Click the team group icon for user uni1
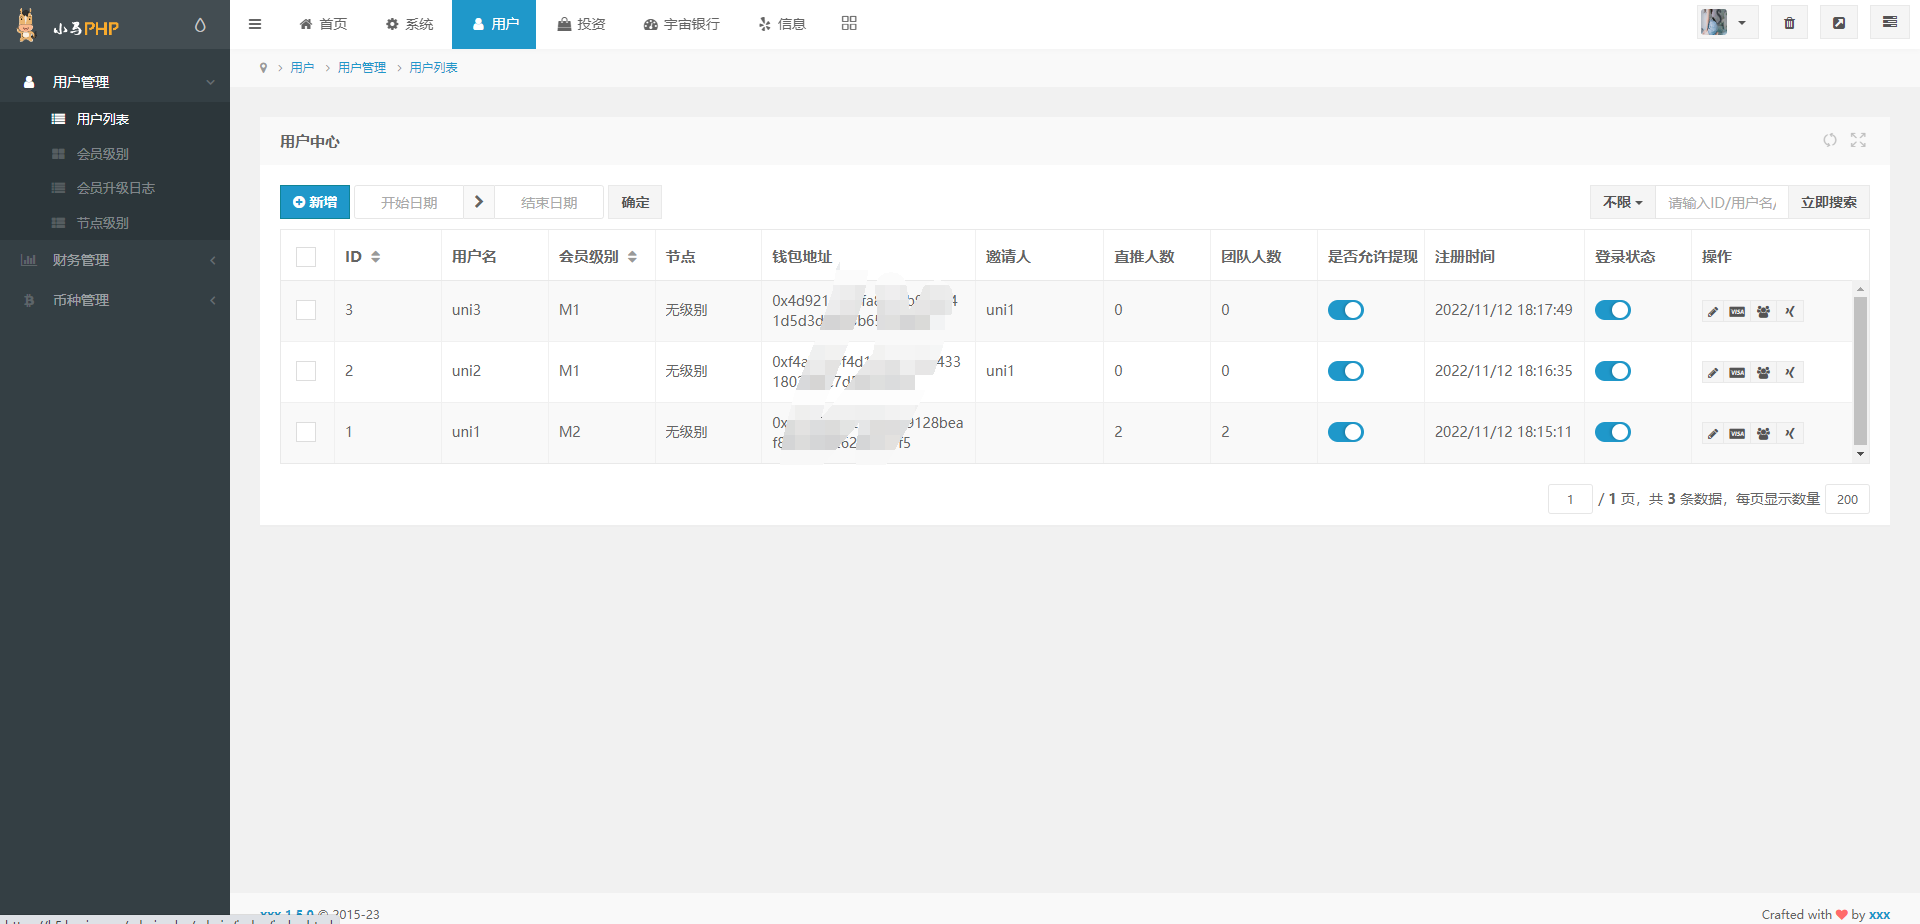Viewport: 1920px width, 924px height. tap(1763, 434)
